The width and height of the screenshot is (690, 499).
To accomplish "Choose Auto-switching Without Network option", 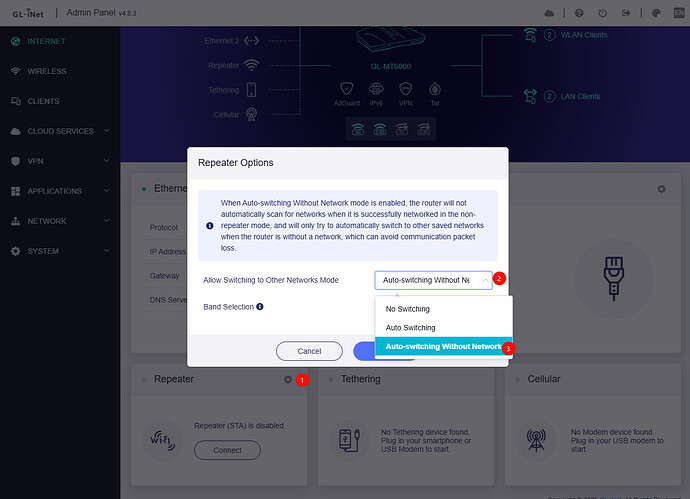I will click(x=443, y=347).
